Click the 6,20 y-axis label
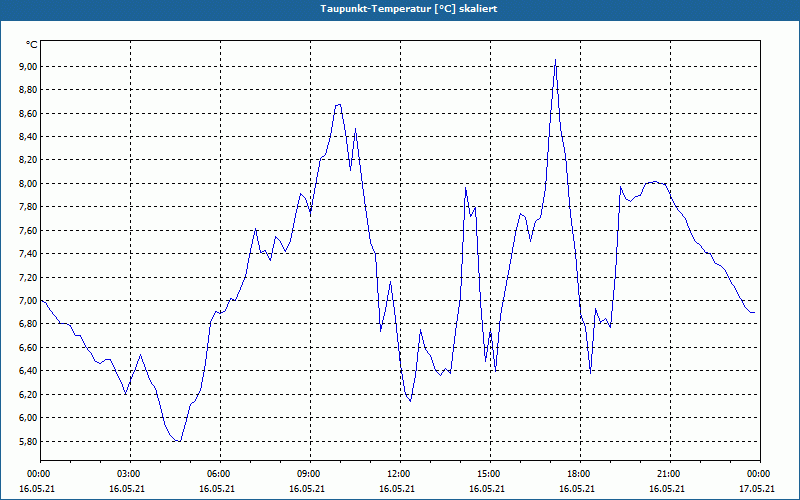Image resolution: width=800 pixels, height=500 pixels. [28, 394]
